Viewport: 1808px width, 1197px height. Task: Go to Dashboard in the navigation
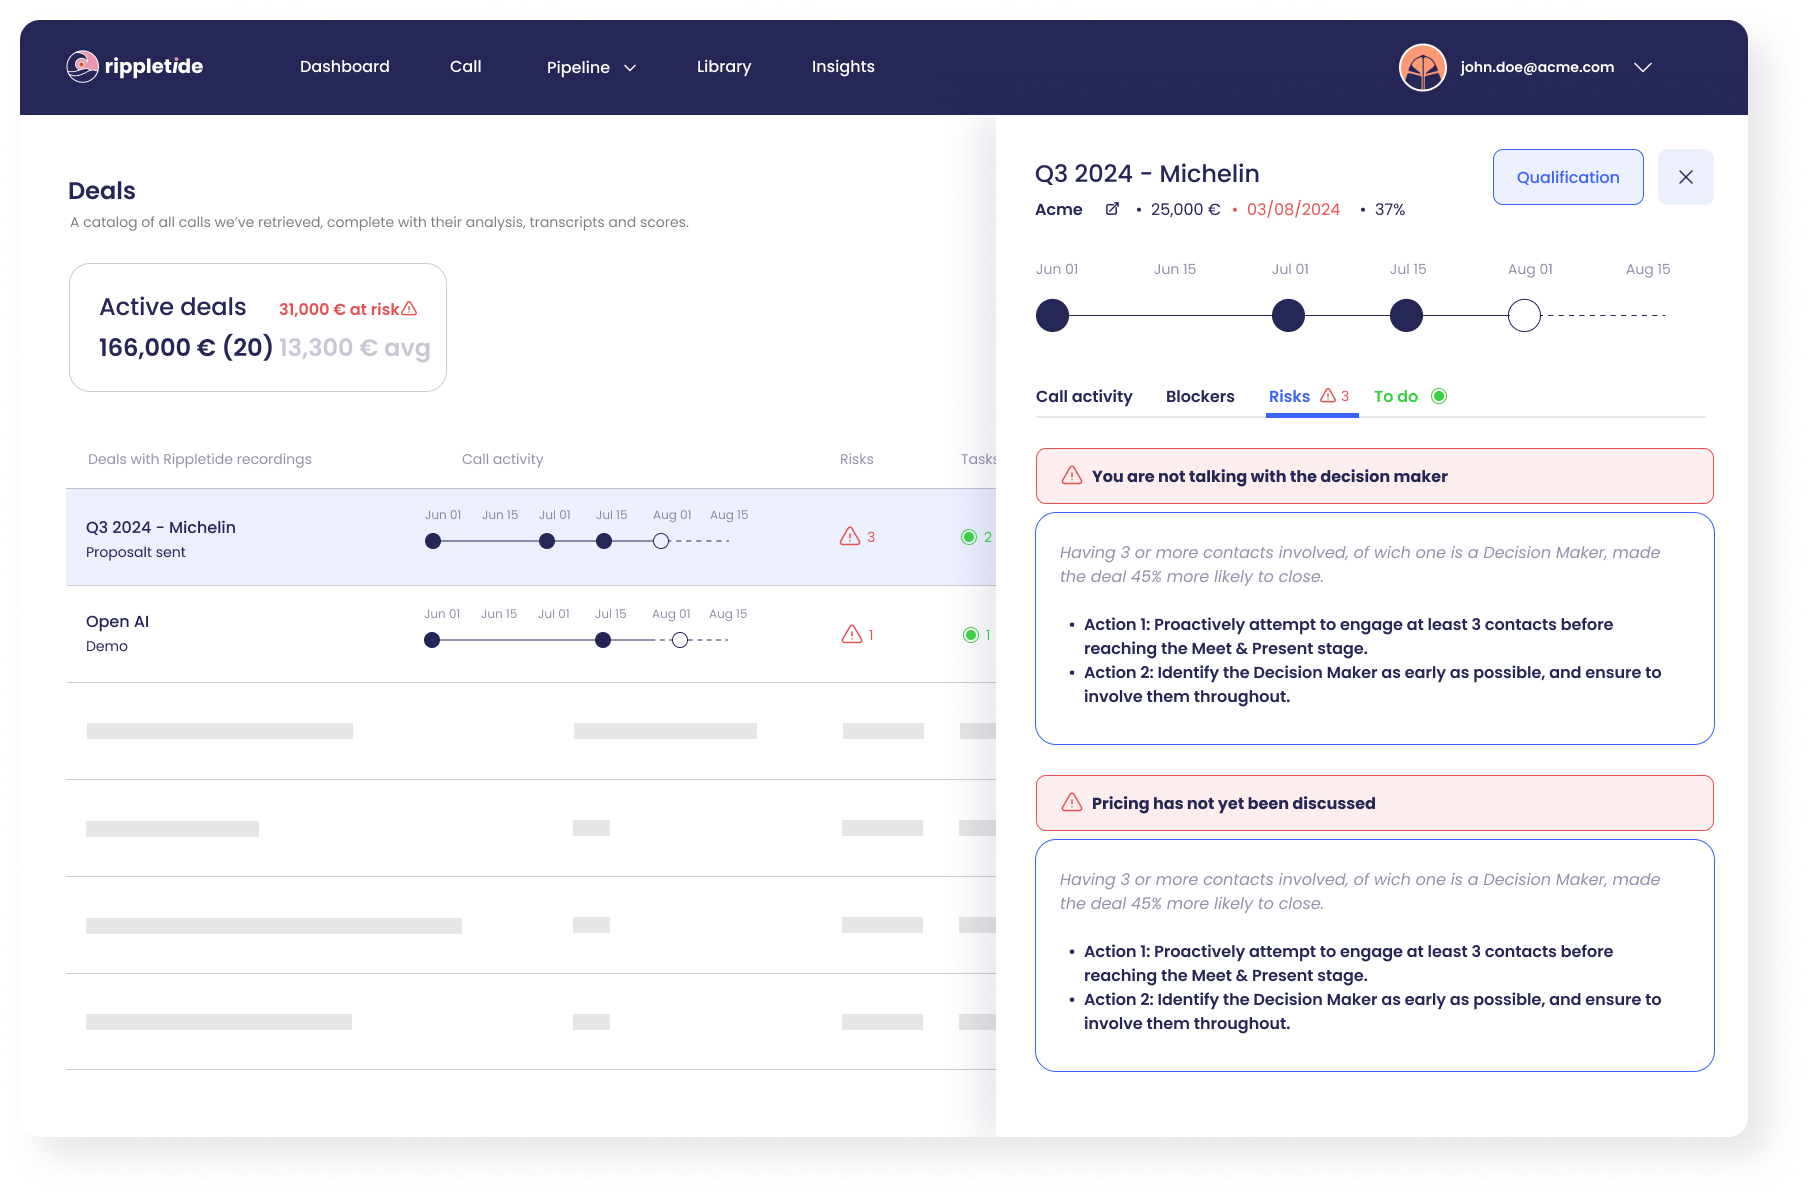[x=345, y=66]
